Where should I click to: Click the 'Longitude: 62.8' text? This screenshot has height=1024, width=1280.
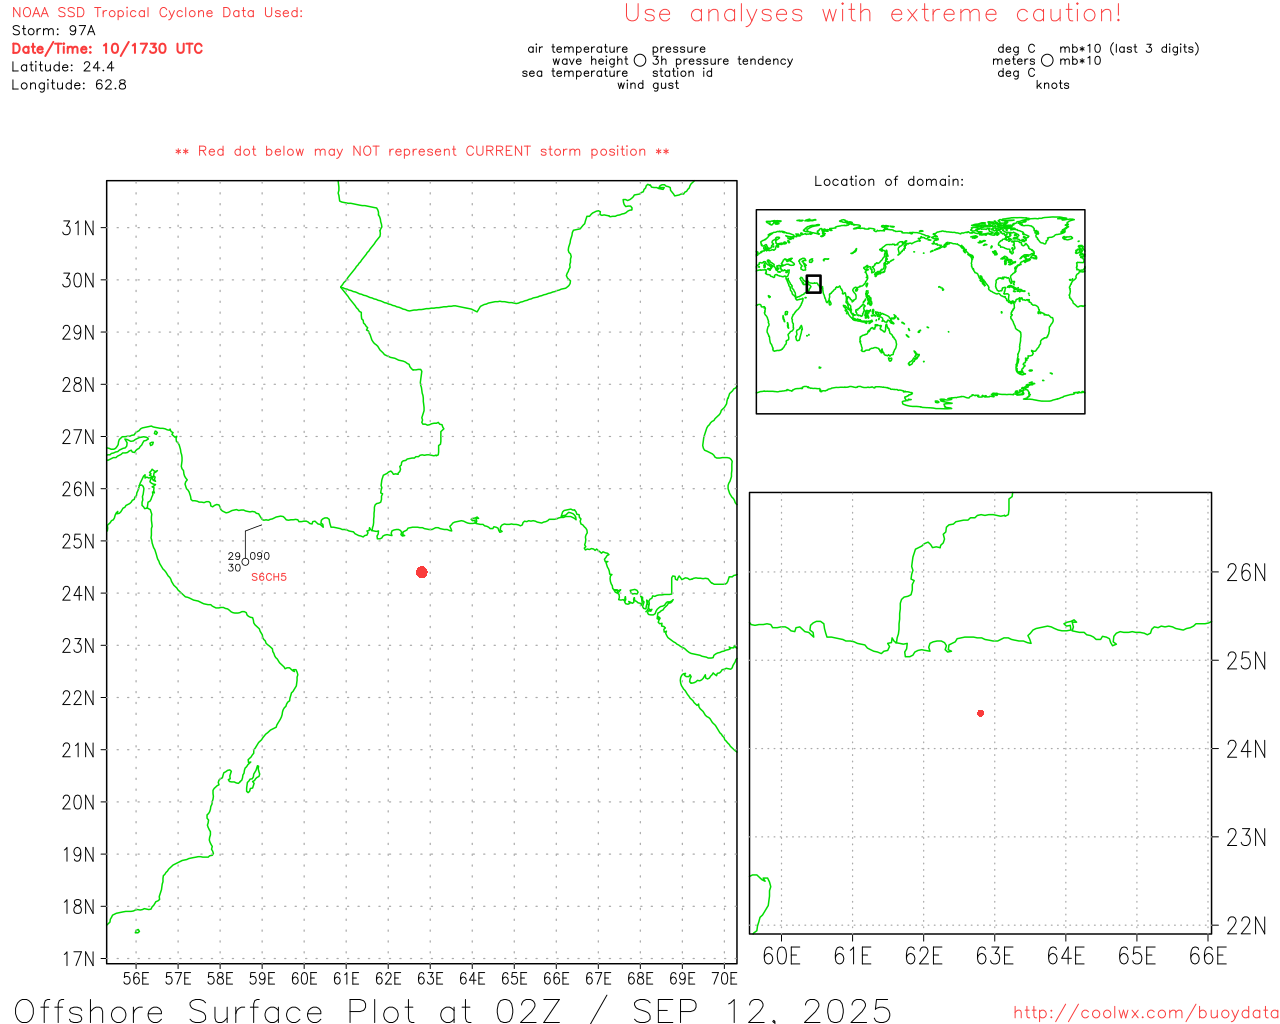pos(69,85)
